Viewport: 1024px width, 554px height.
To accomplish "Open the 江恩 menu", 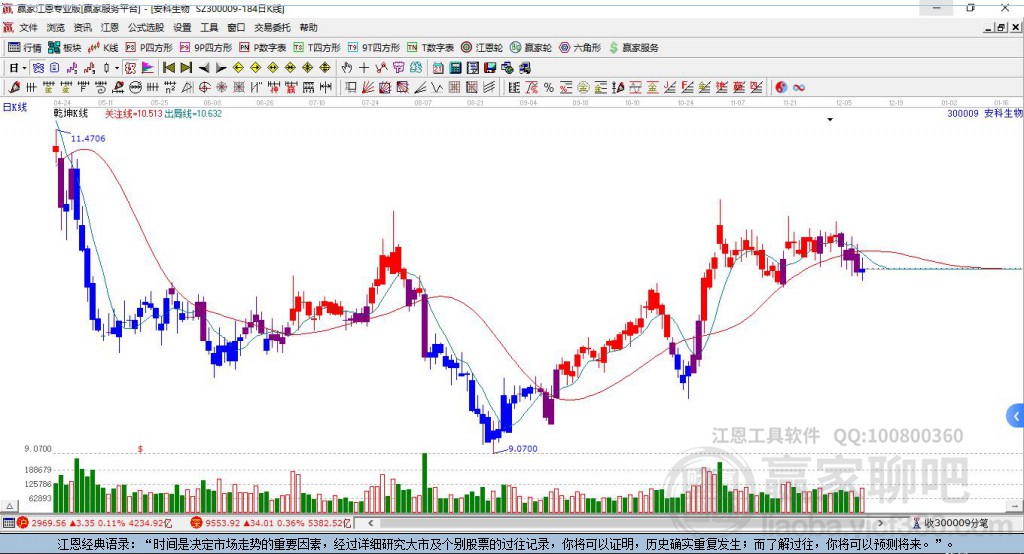I will (110, 27).
